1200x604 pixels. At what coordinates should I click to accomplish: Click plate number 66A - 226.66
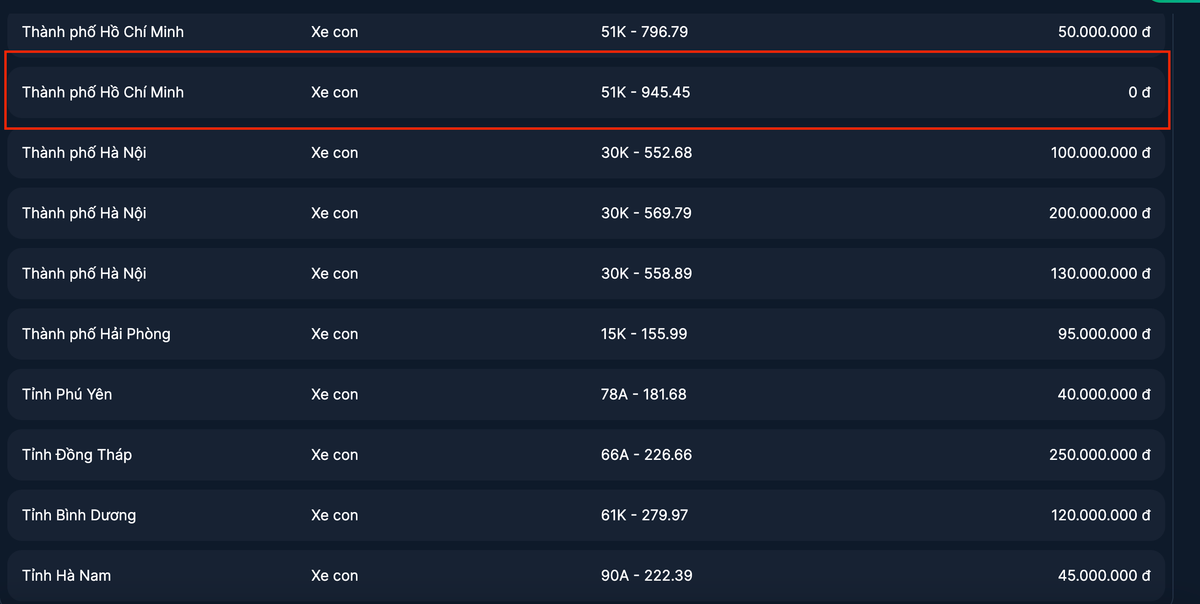tap(646, 455)
